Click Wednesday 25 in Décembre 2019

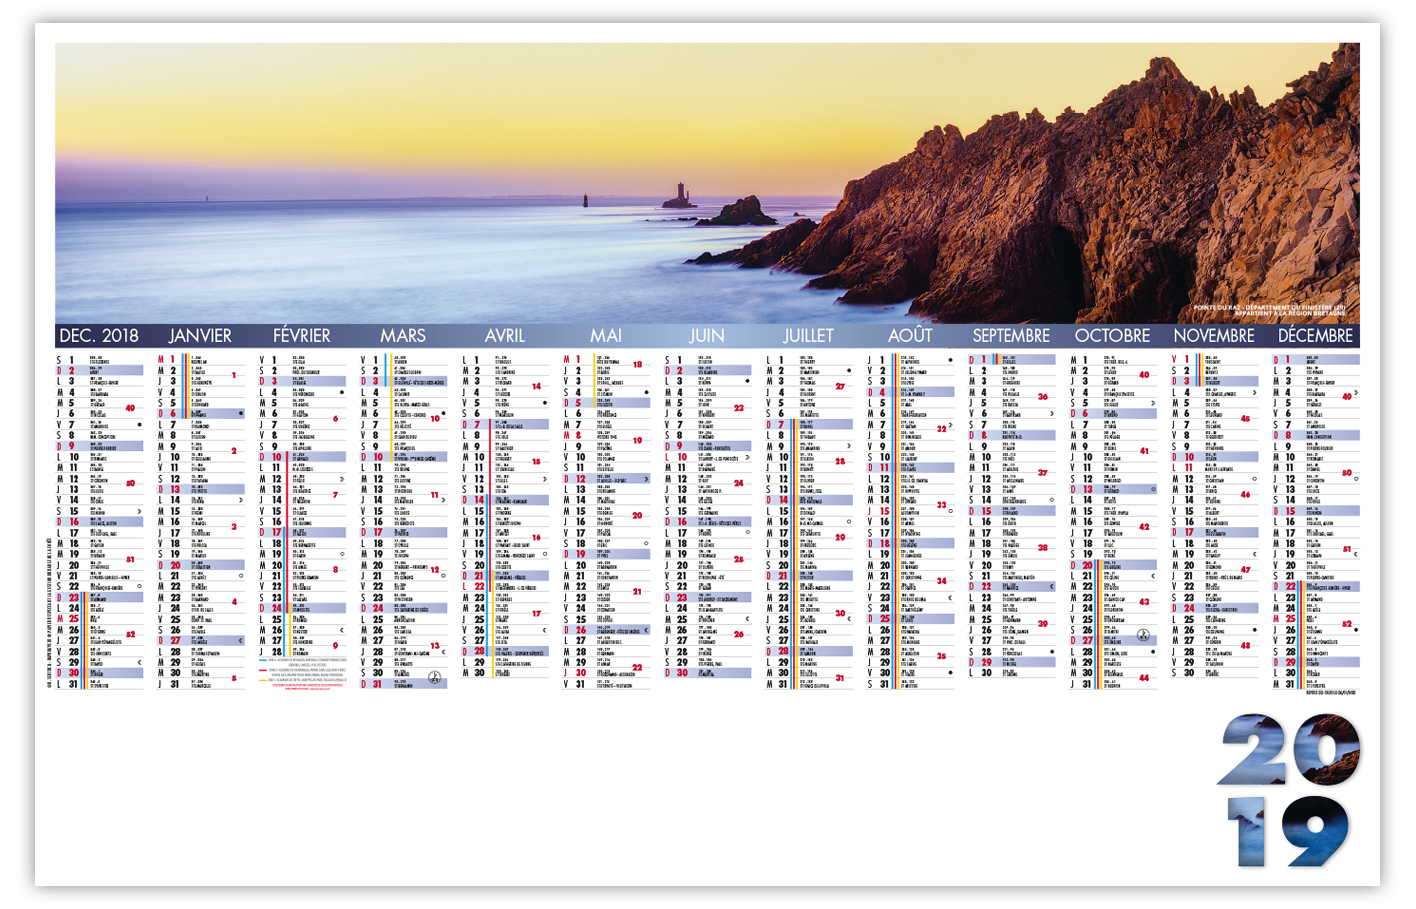pyautogui.click(x=1315, y=619)
